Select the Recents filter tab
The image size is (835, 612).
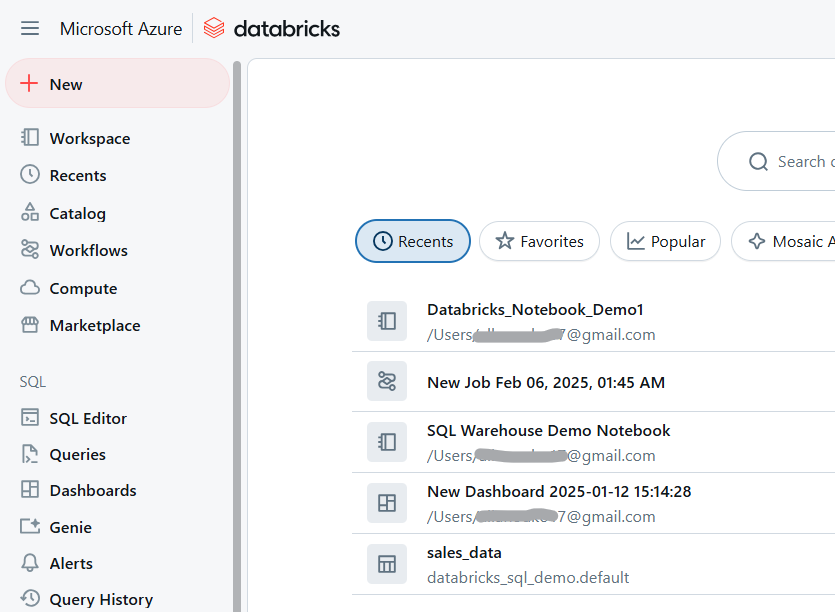click(413, 241)
